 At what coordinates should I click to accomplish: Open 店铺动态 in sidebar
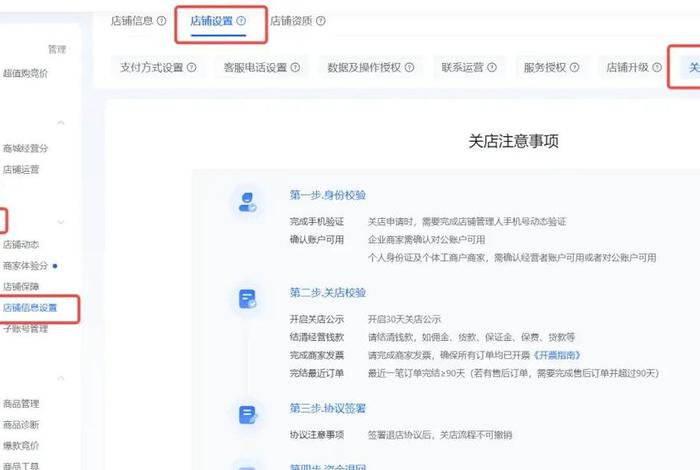21,245
